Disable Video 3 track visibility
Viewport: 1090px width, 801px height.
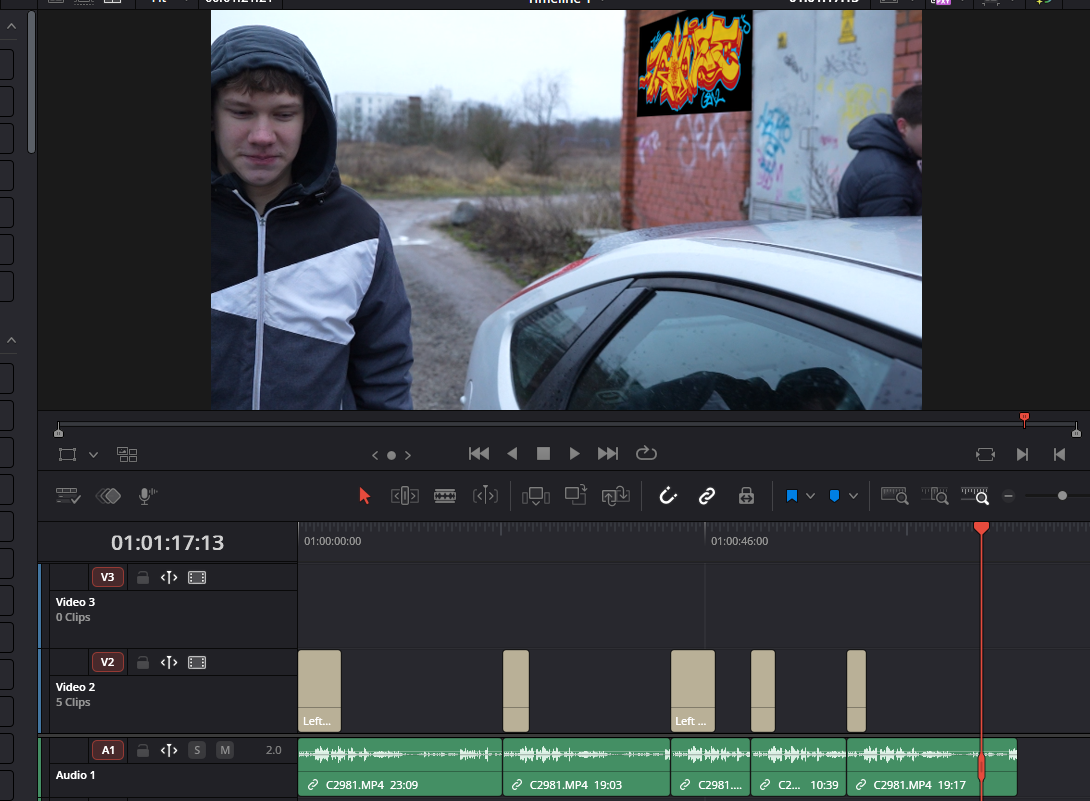197,578
